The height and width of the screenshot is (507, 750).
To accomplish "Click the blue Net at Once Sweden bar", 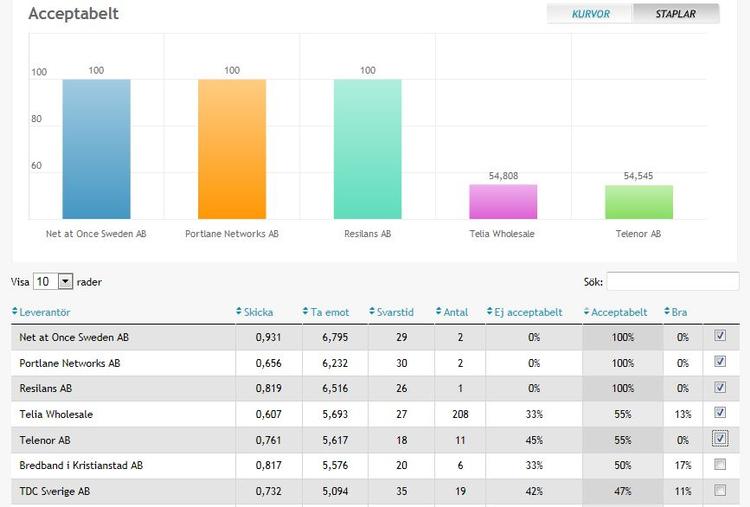I will click(96, 149).
